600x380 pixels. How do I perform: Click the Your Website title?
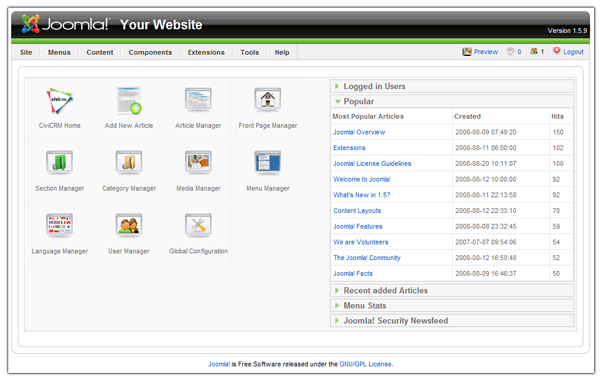point(161,24)
